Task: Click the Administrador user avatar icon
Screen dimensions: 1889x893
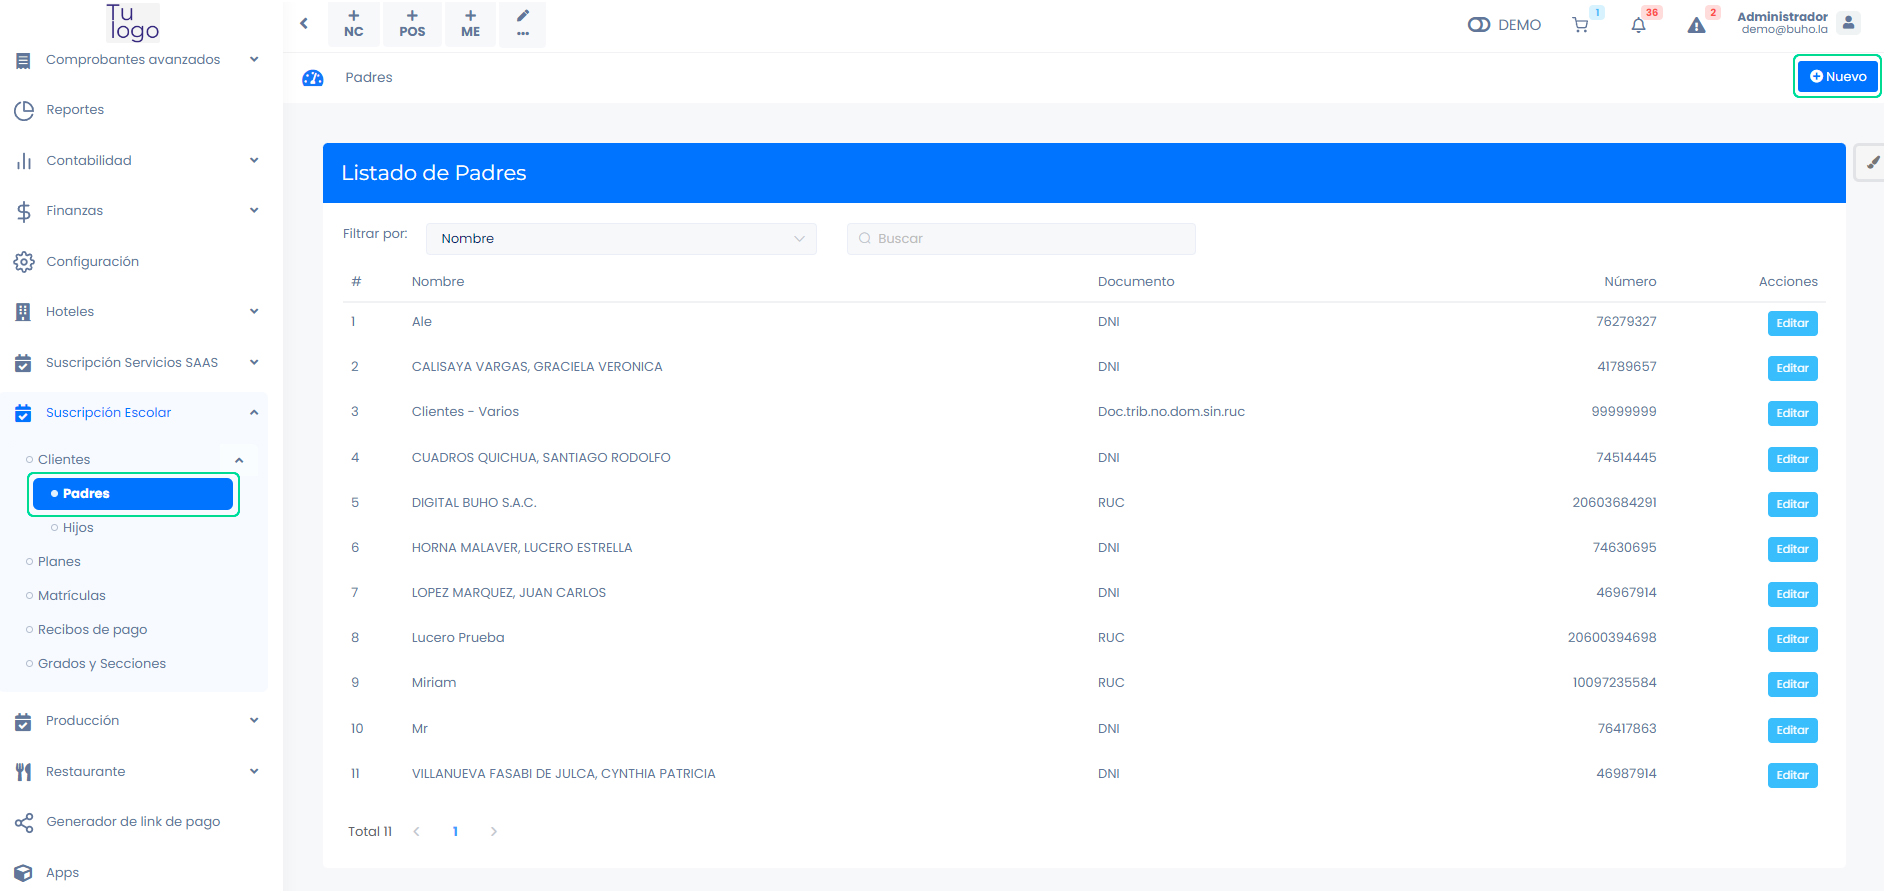Action: click(x=1848, y=23)
